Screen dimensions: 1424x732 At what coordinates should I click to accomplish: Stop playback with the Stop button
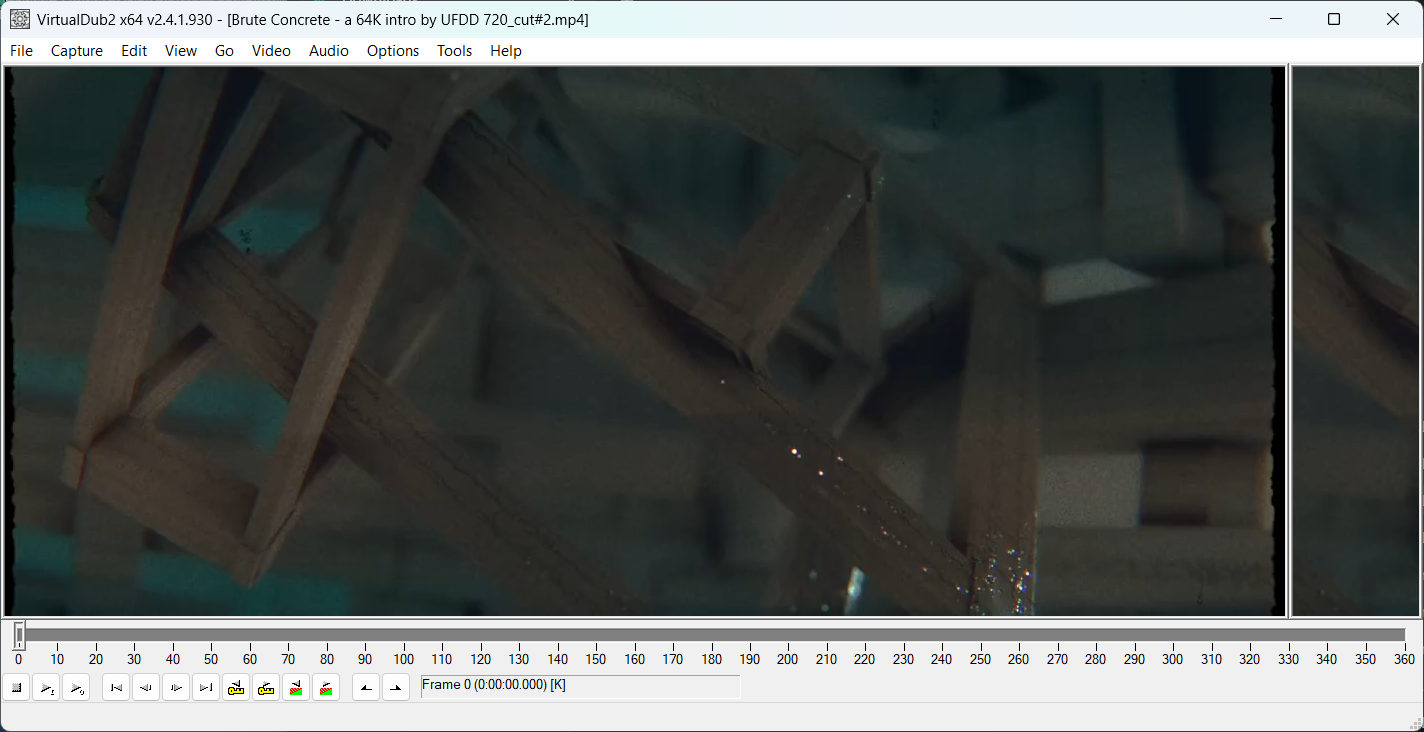(x=17, y=687)
